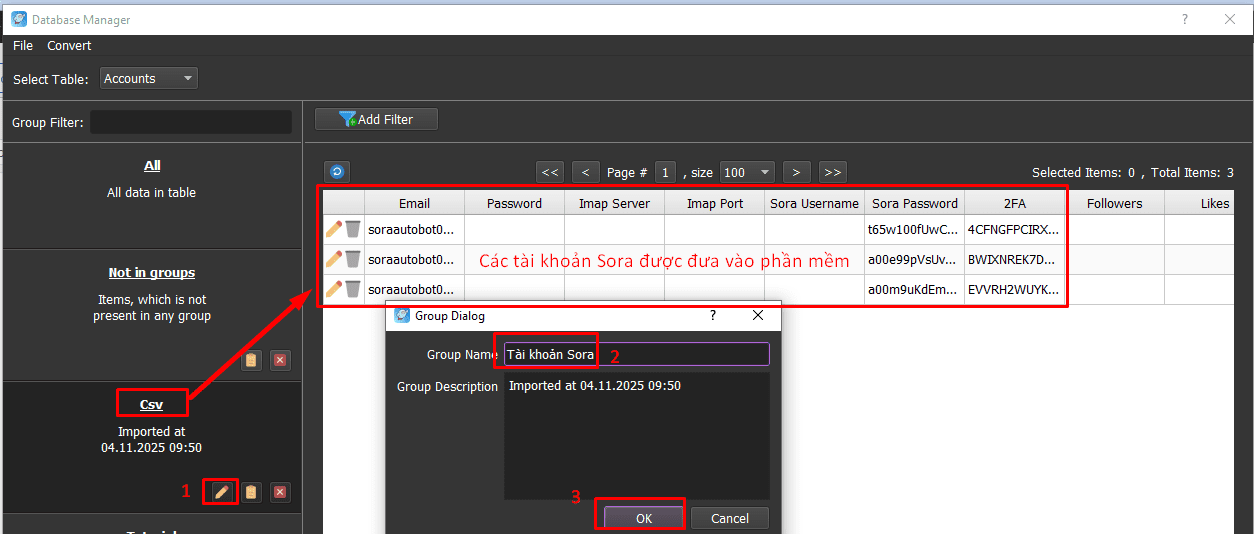Expand the page size dropdown set to 100
This screenshot has width=1254, height=534.
747,172
